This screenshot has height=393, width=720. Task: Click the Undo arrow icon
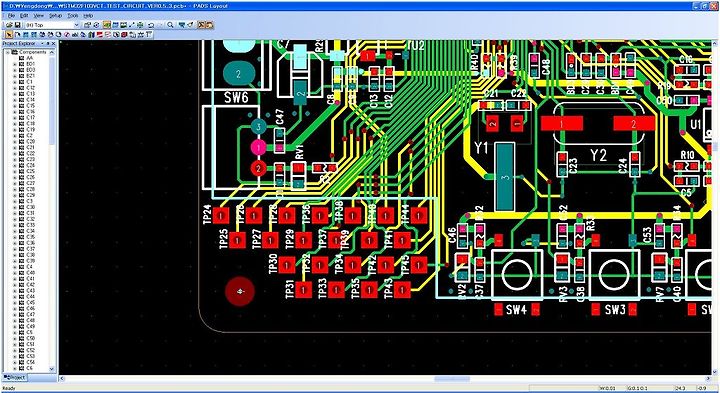pos(151,25)
